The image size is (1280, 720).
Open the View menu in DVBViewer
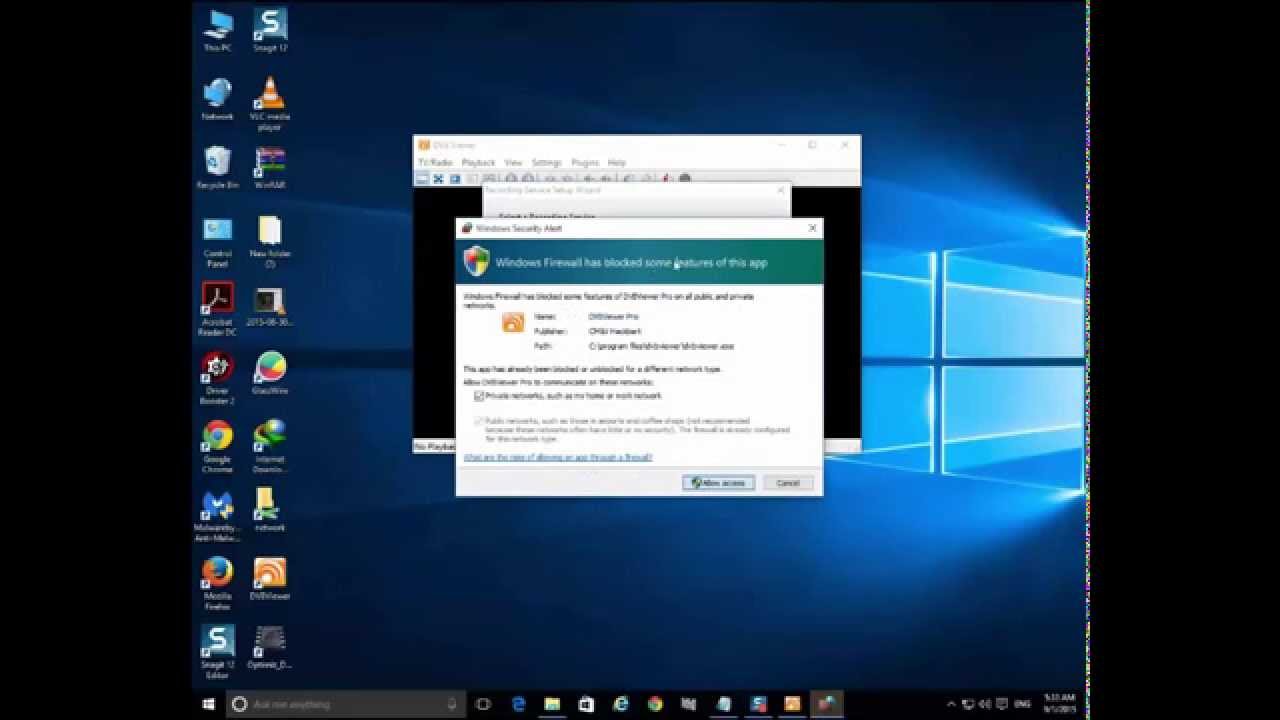tap(513, 162)
